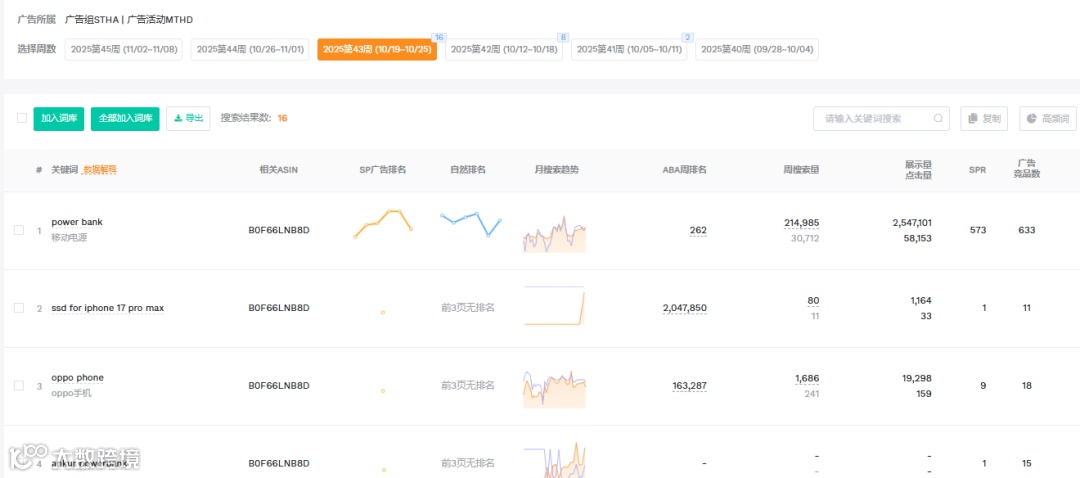View SP ad rank chart for power bank

(x=383, y=224)
